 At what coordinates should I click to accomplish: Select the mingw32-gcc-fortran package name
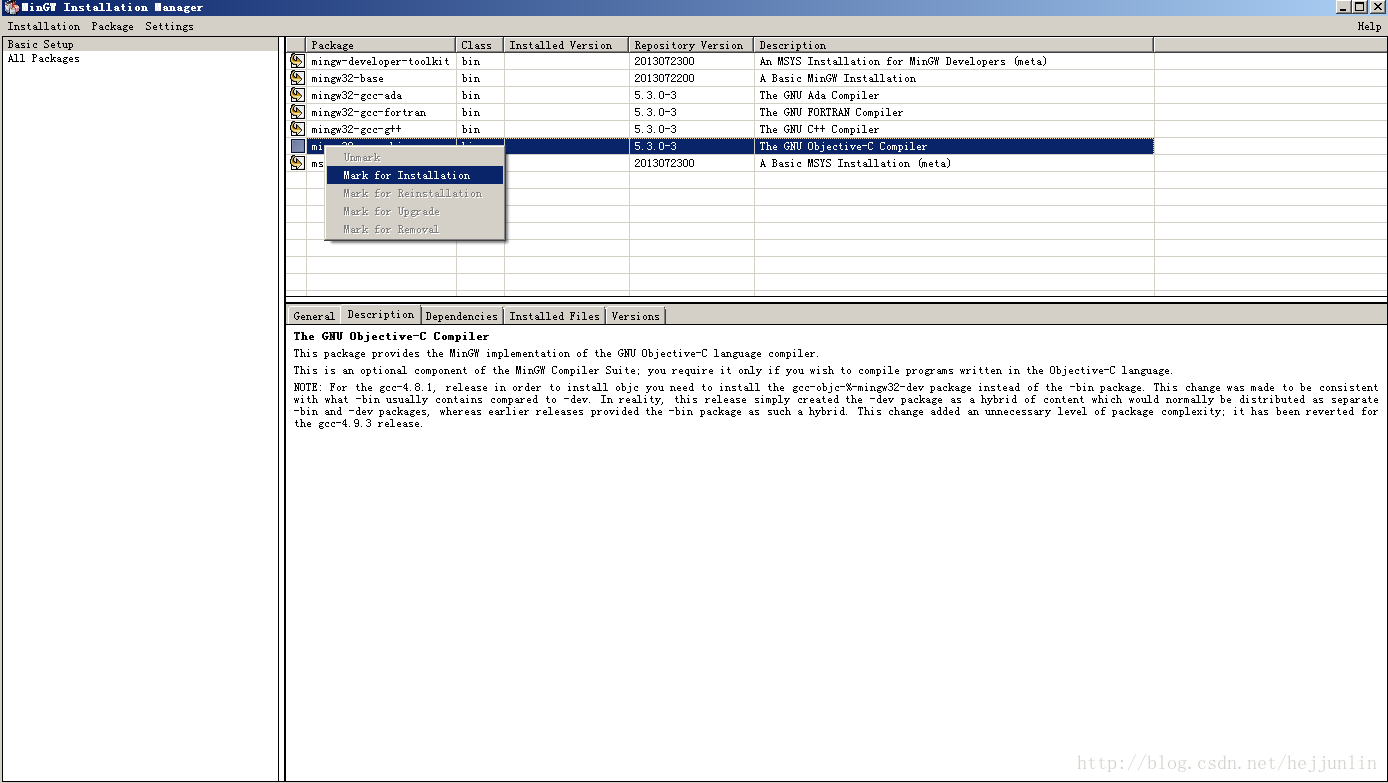pos(368,112)
